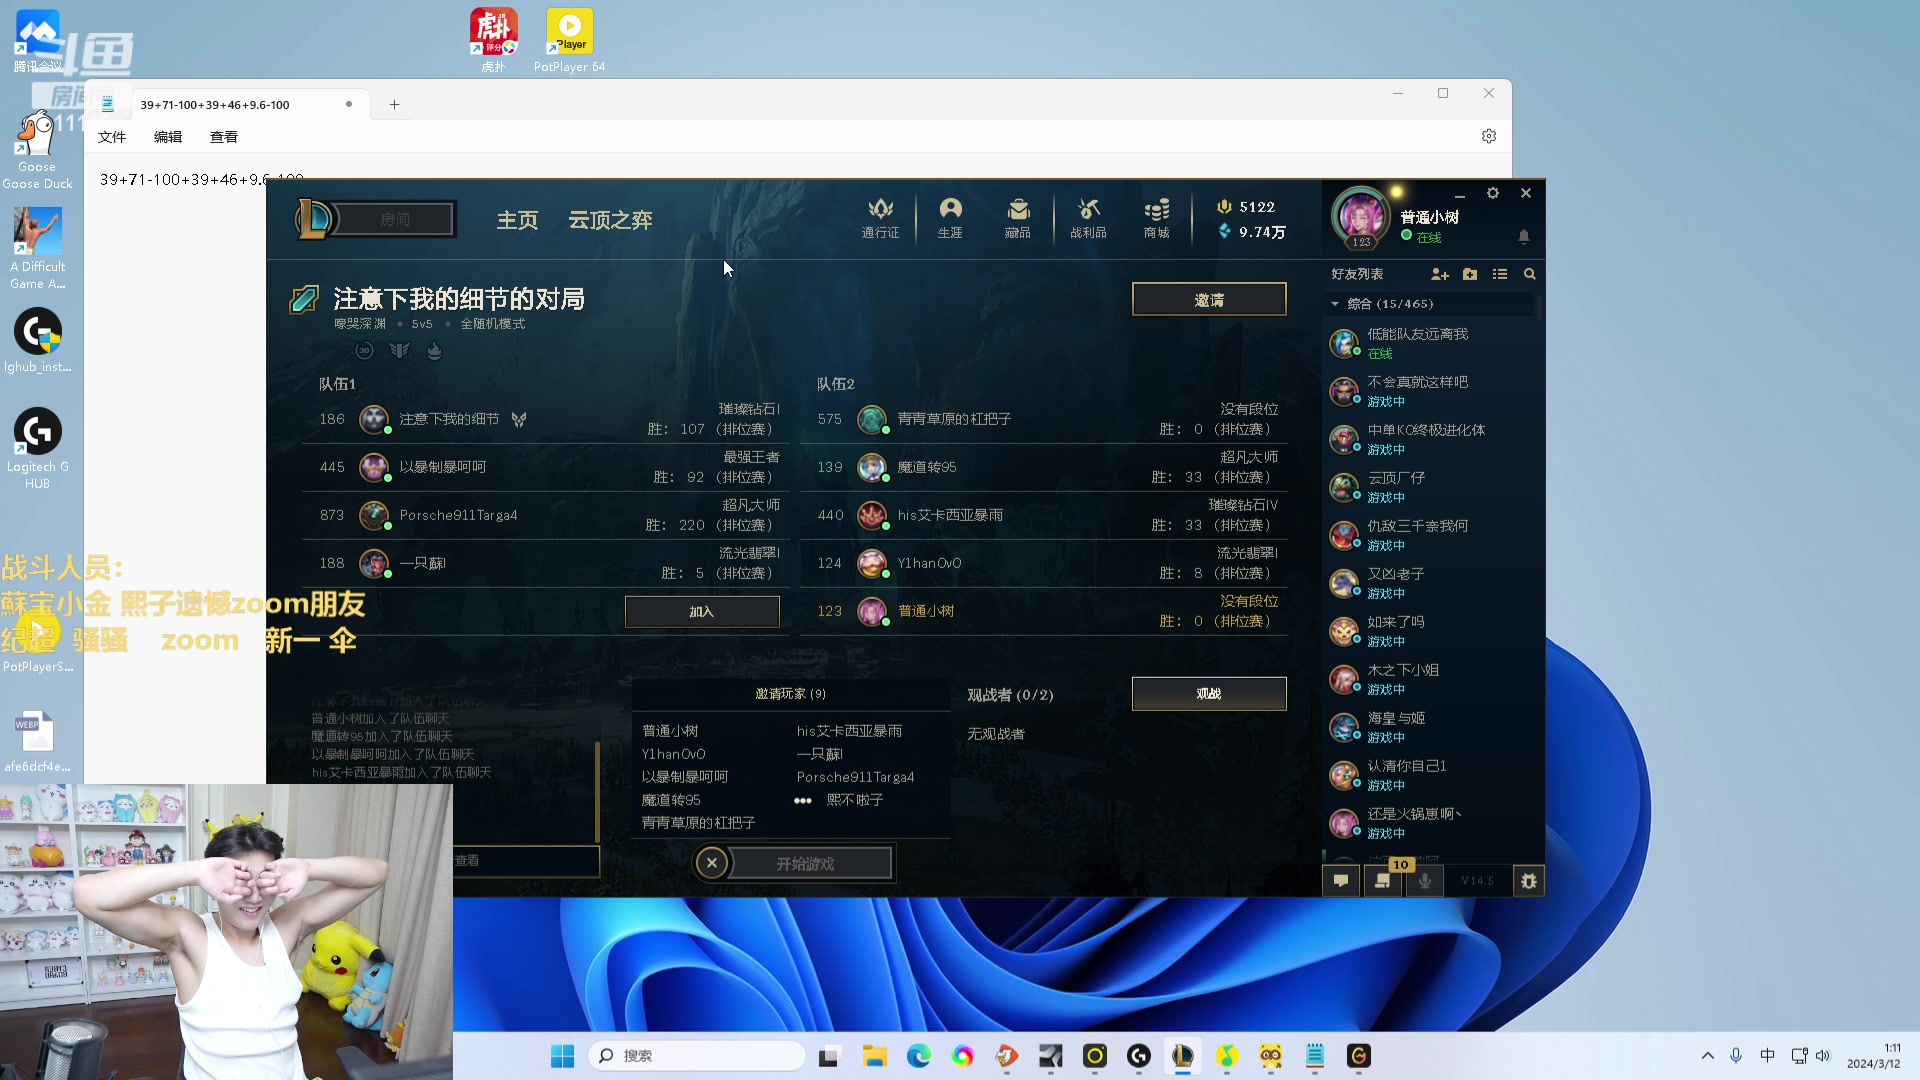Click 普通小树 profile avatar
The width and height of the screenshot is (1920, 1080).
1361,216
